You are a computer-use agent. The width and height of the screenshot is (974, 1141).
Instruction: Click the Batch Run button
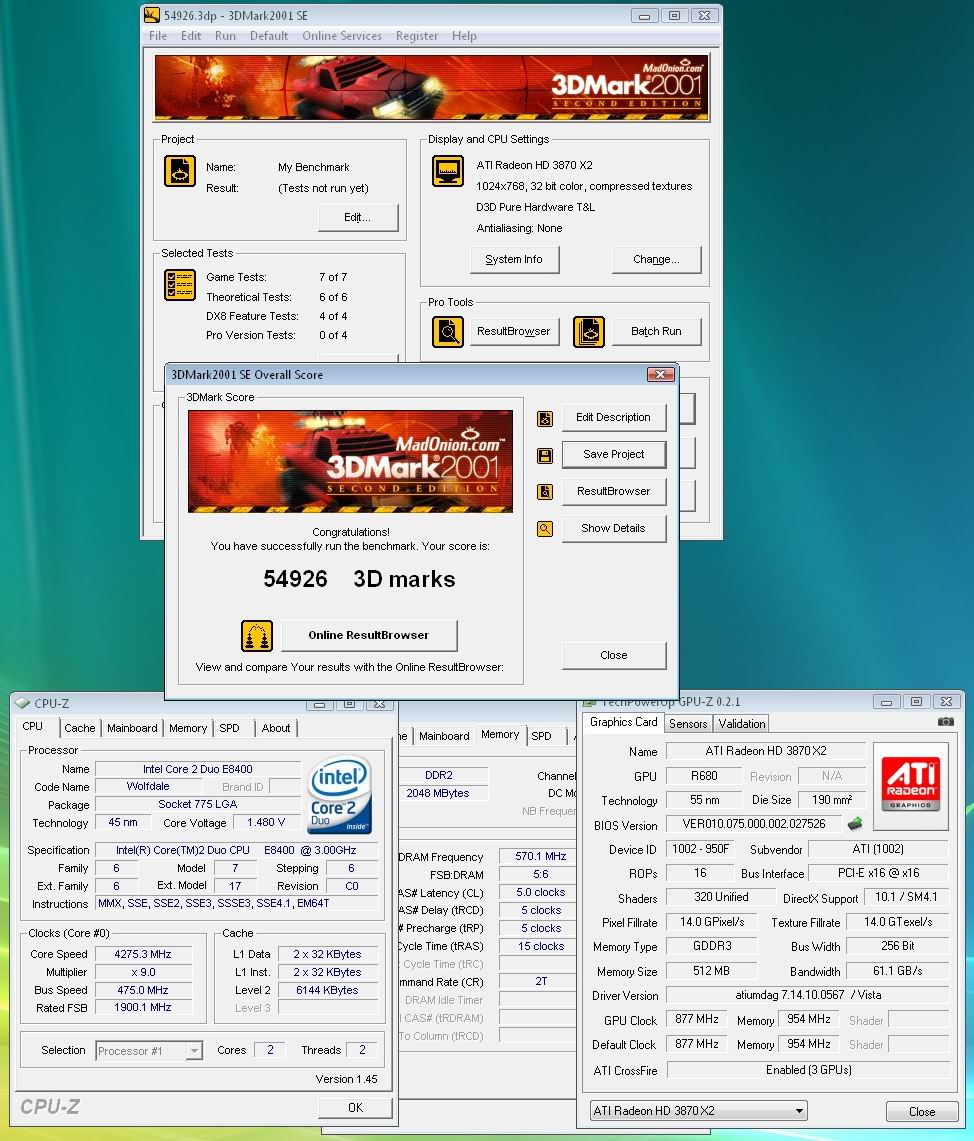pyautogui.click(x=656, y=331)
